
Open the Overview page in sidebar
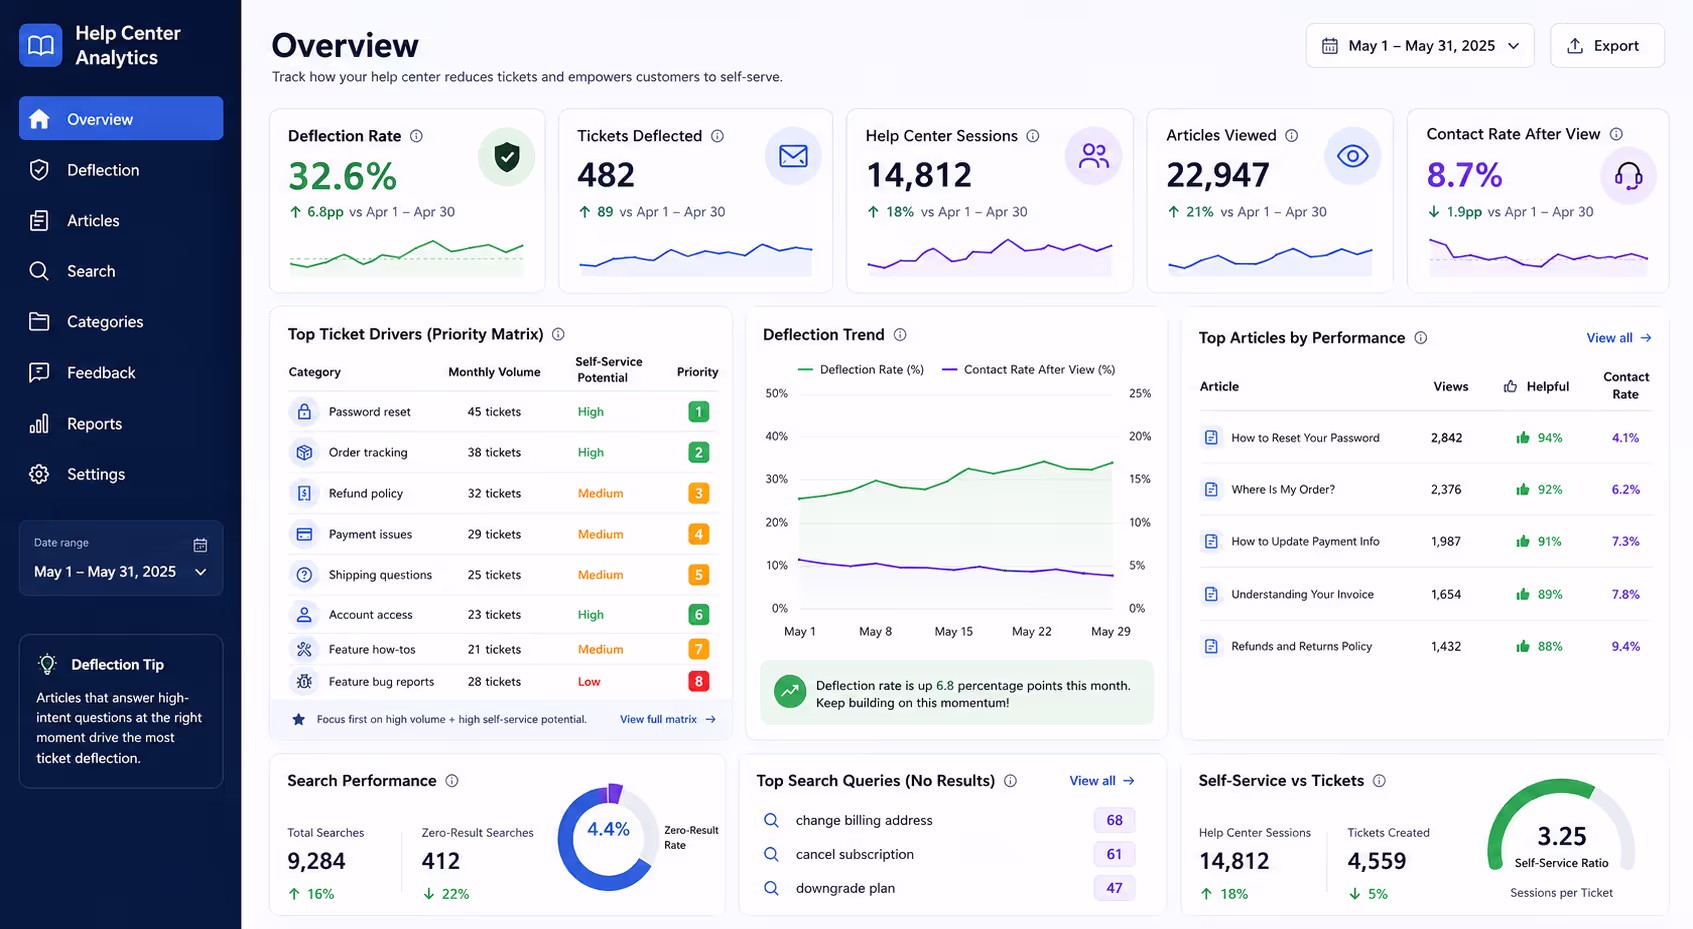pyautogui.click(x=121, y=119)
